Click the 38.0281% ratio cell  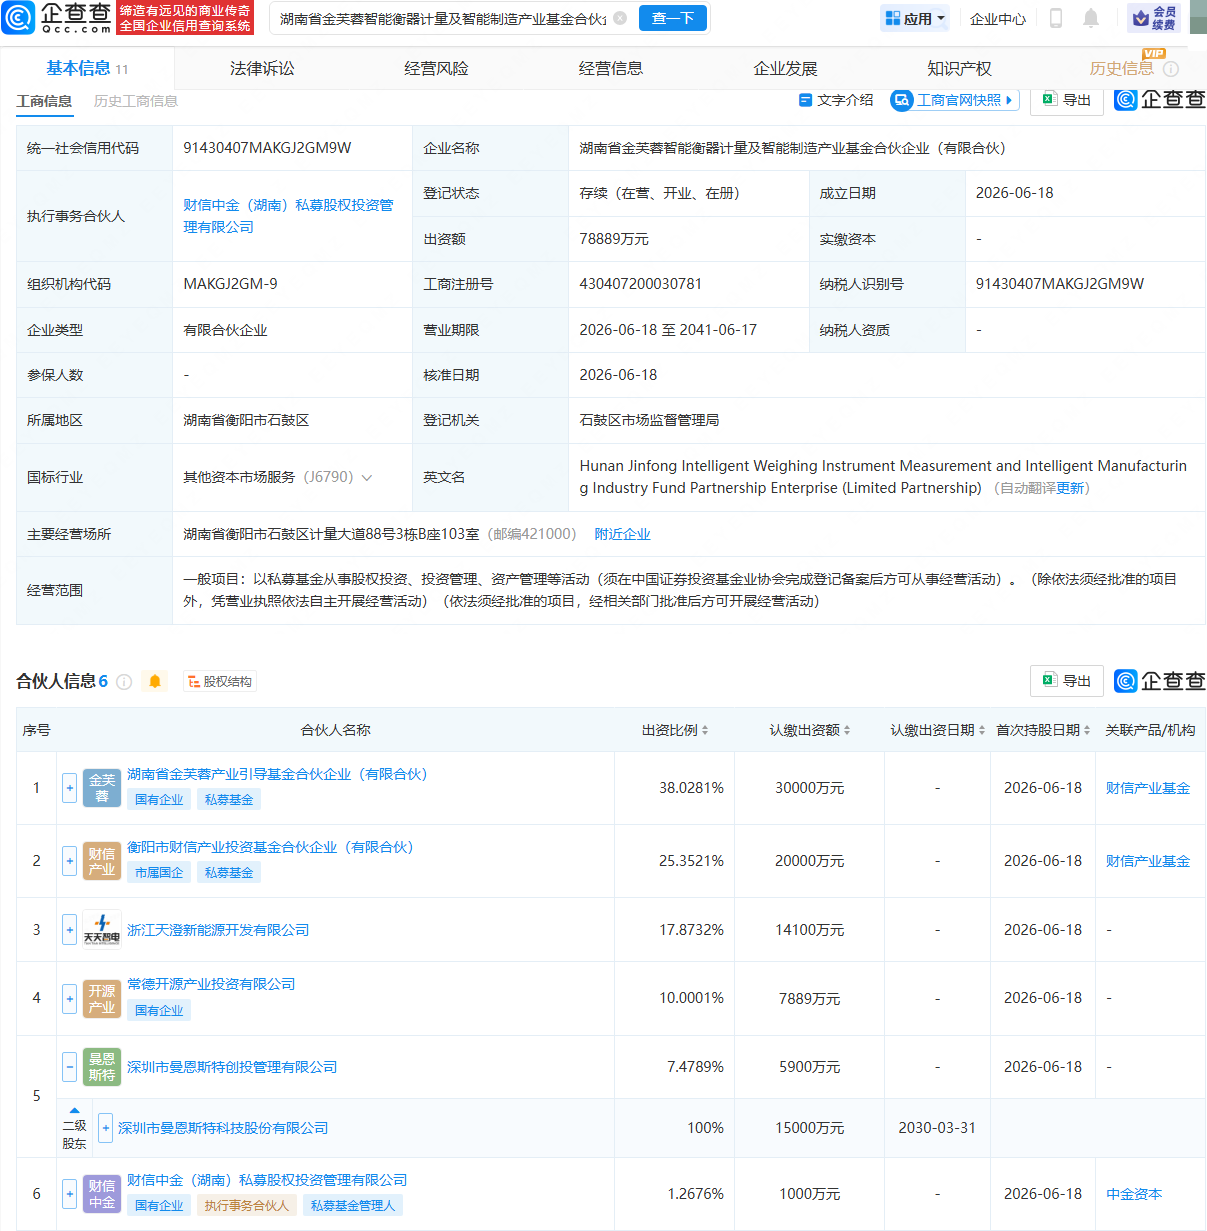coord(691,788)
